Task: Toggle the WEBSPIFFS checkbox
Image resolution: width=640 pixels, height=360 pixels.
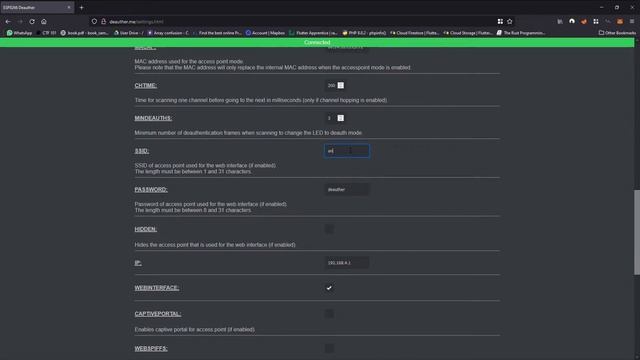Action: pyautogui.click(x=329, y=348)
